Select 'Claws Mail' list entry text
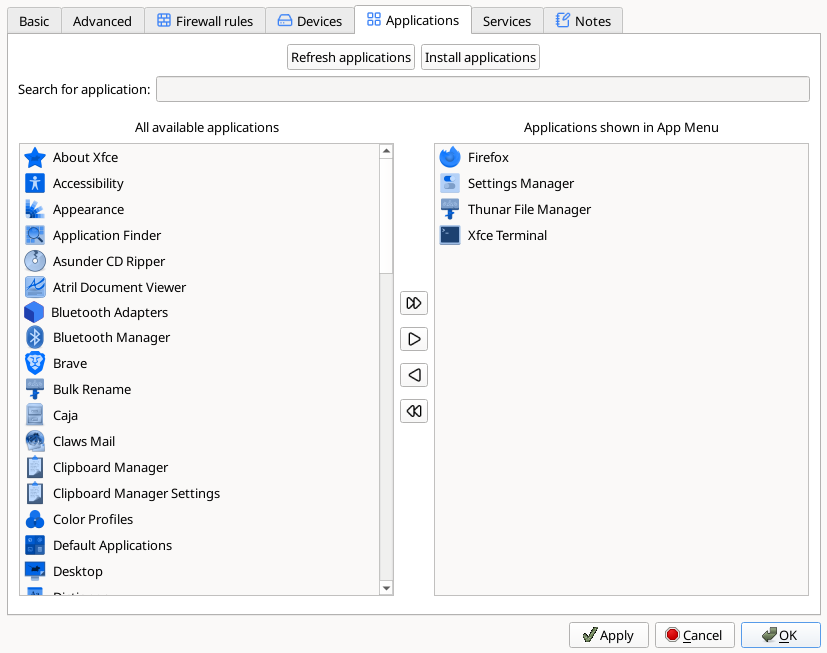 (84, 441)
